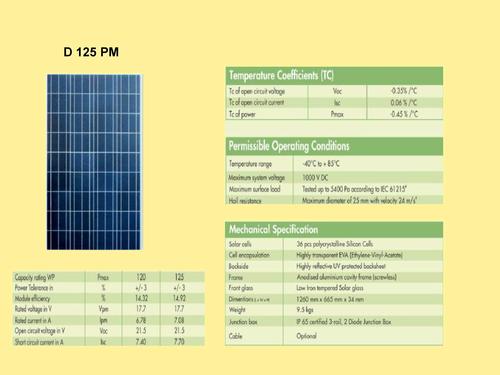Viewport: 500px width, 375px height.
Task: Click the "-40°C to +85°C" value
Action: tap(321, 164)
